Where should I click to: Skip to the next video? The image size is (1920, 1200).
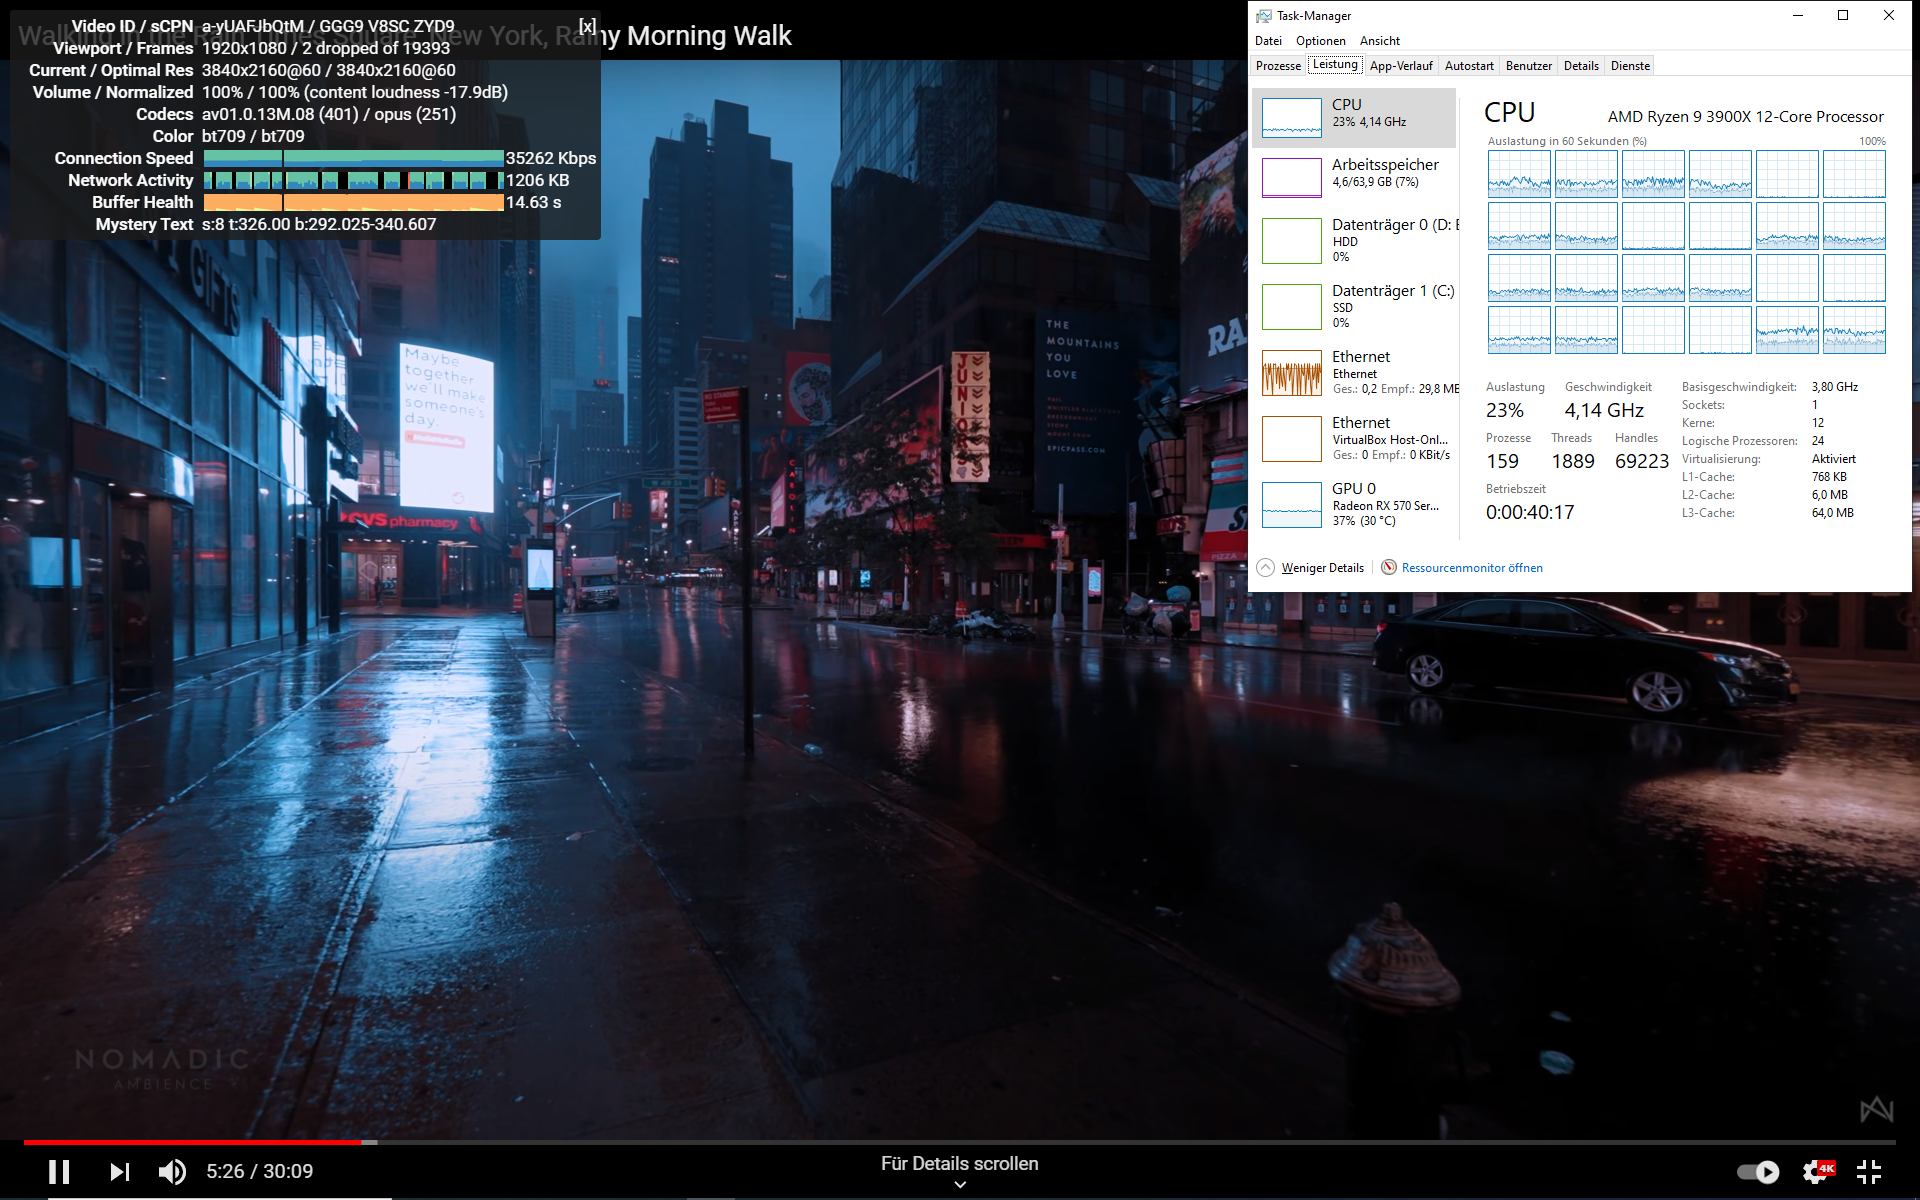(x=119, y=1171)
